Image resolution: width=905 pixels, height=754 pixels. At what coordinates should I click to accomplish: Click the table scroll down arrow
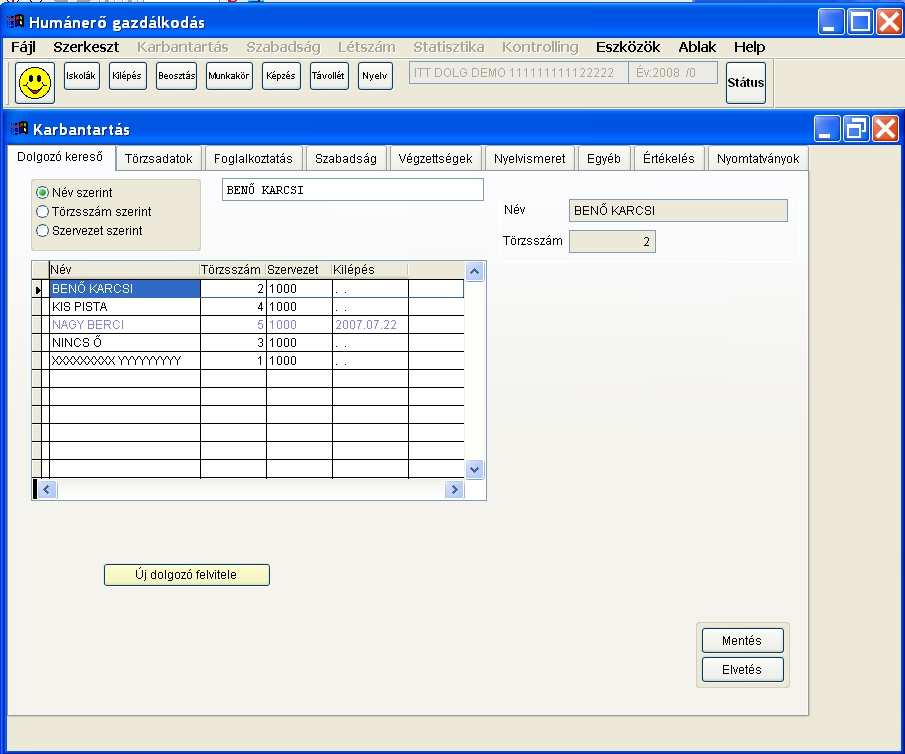(474, 469)
